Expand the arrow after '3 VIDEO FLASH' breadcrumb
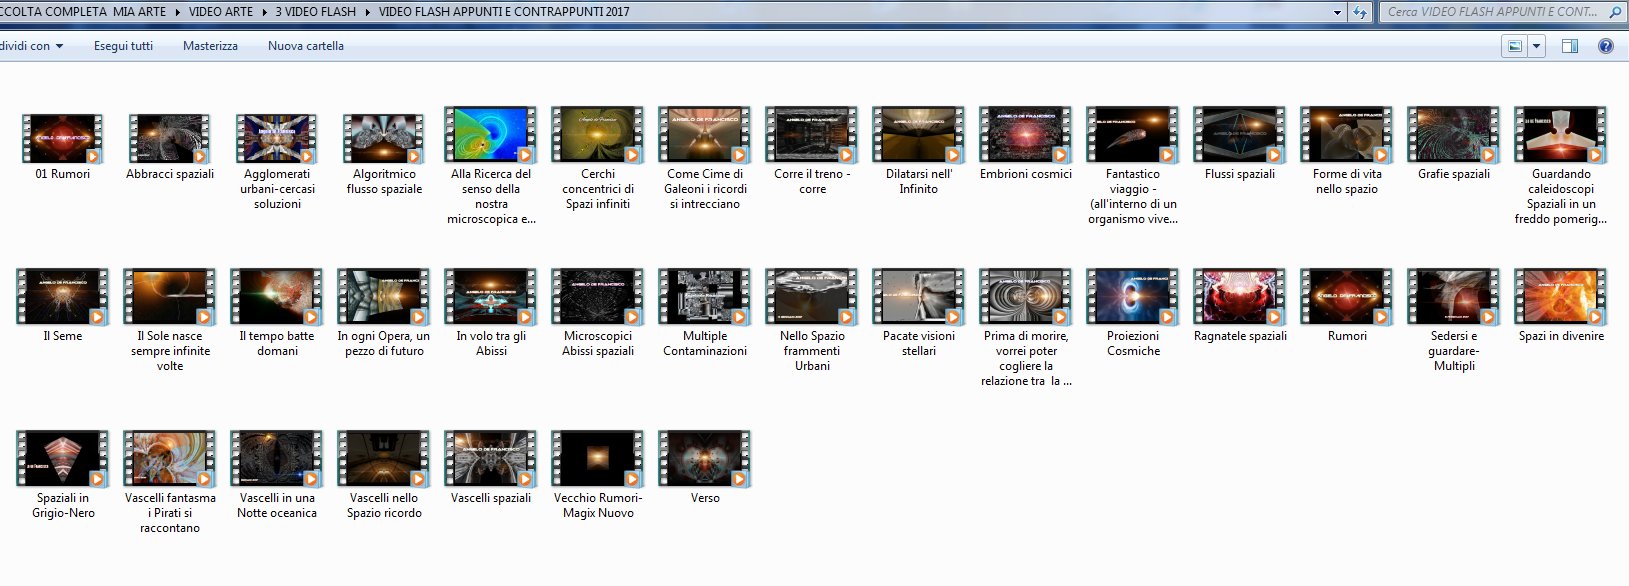 point(367,12)
